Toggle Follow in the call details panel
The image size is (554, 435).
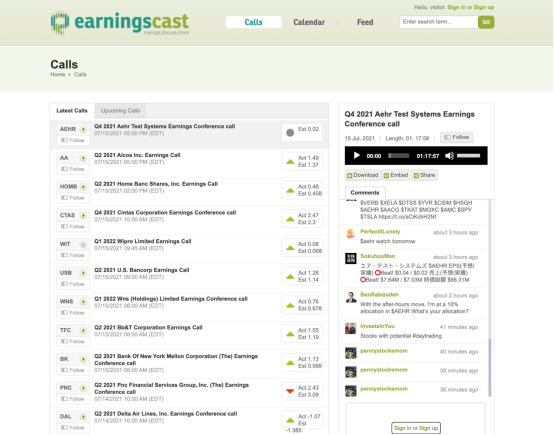click(x=456, y=137)
